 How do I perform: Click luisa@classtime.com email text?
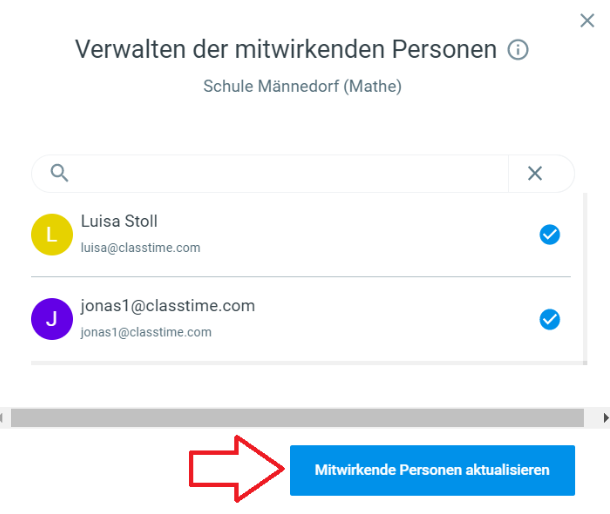pos(140,247)
